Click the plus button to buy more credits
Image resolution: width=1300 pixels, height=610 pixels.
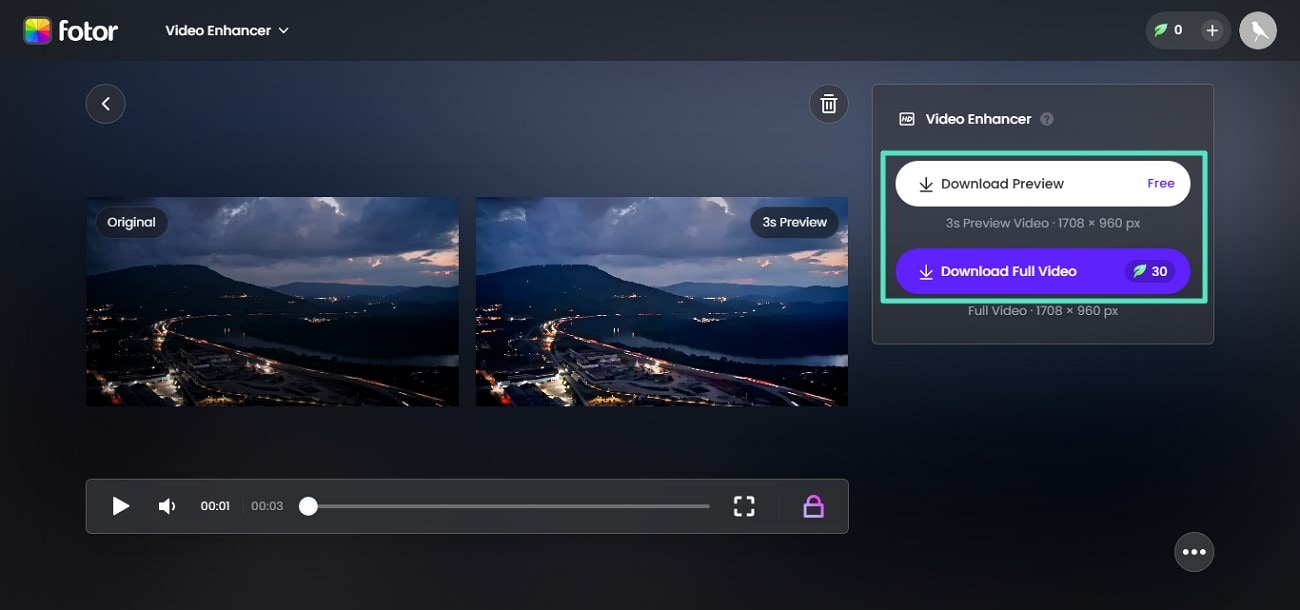pos(1211,30)
